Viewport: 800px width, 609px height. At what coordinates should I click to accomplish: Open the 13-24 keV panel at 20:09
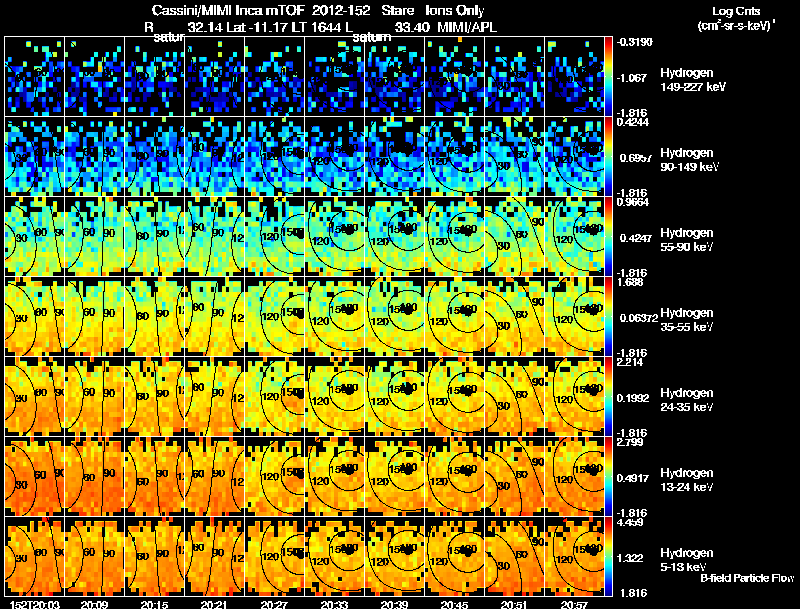(94, 477)
